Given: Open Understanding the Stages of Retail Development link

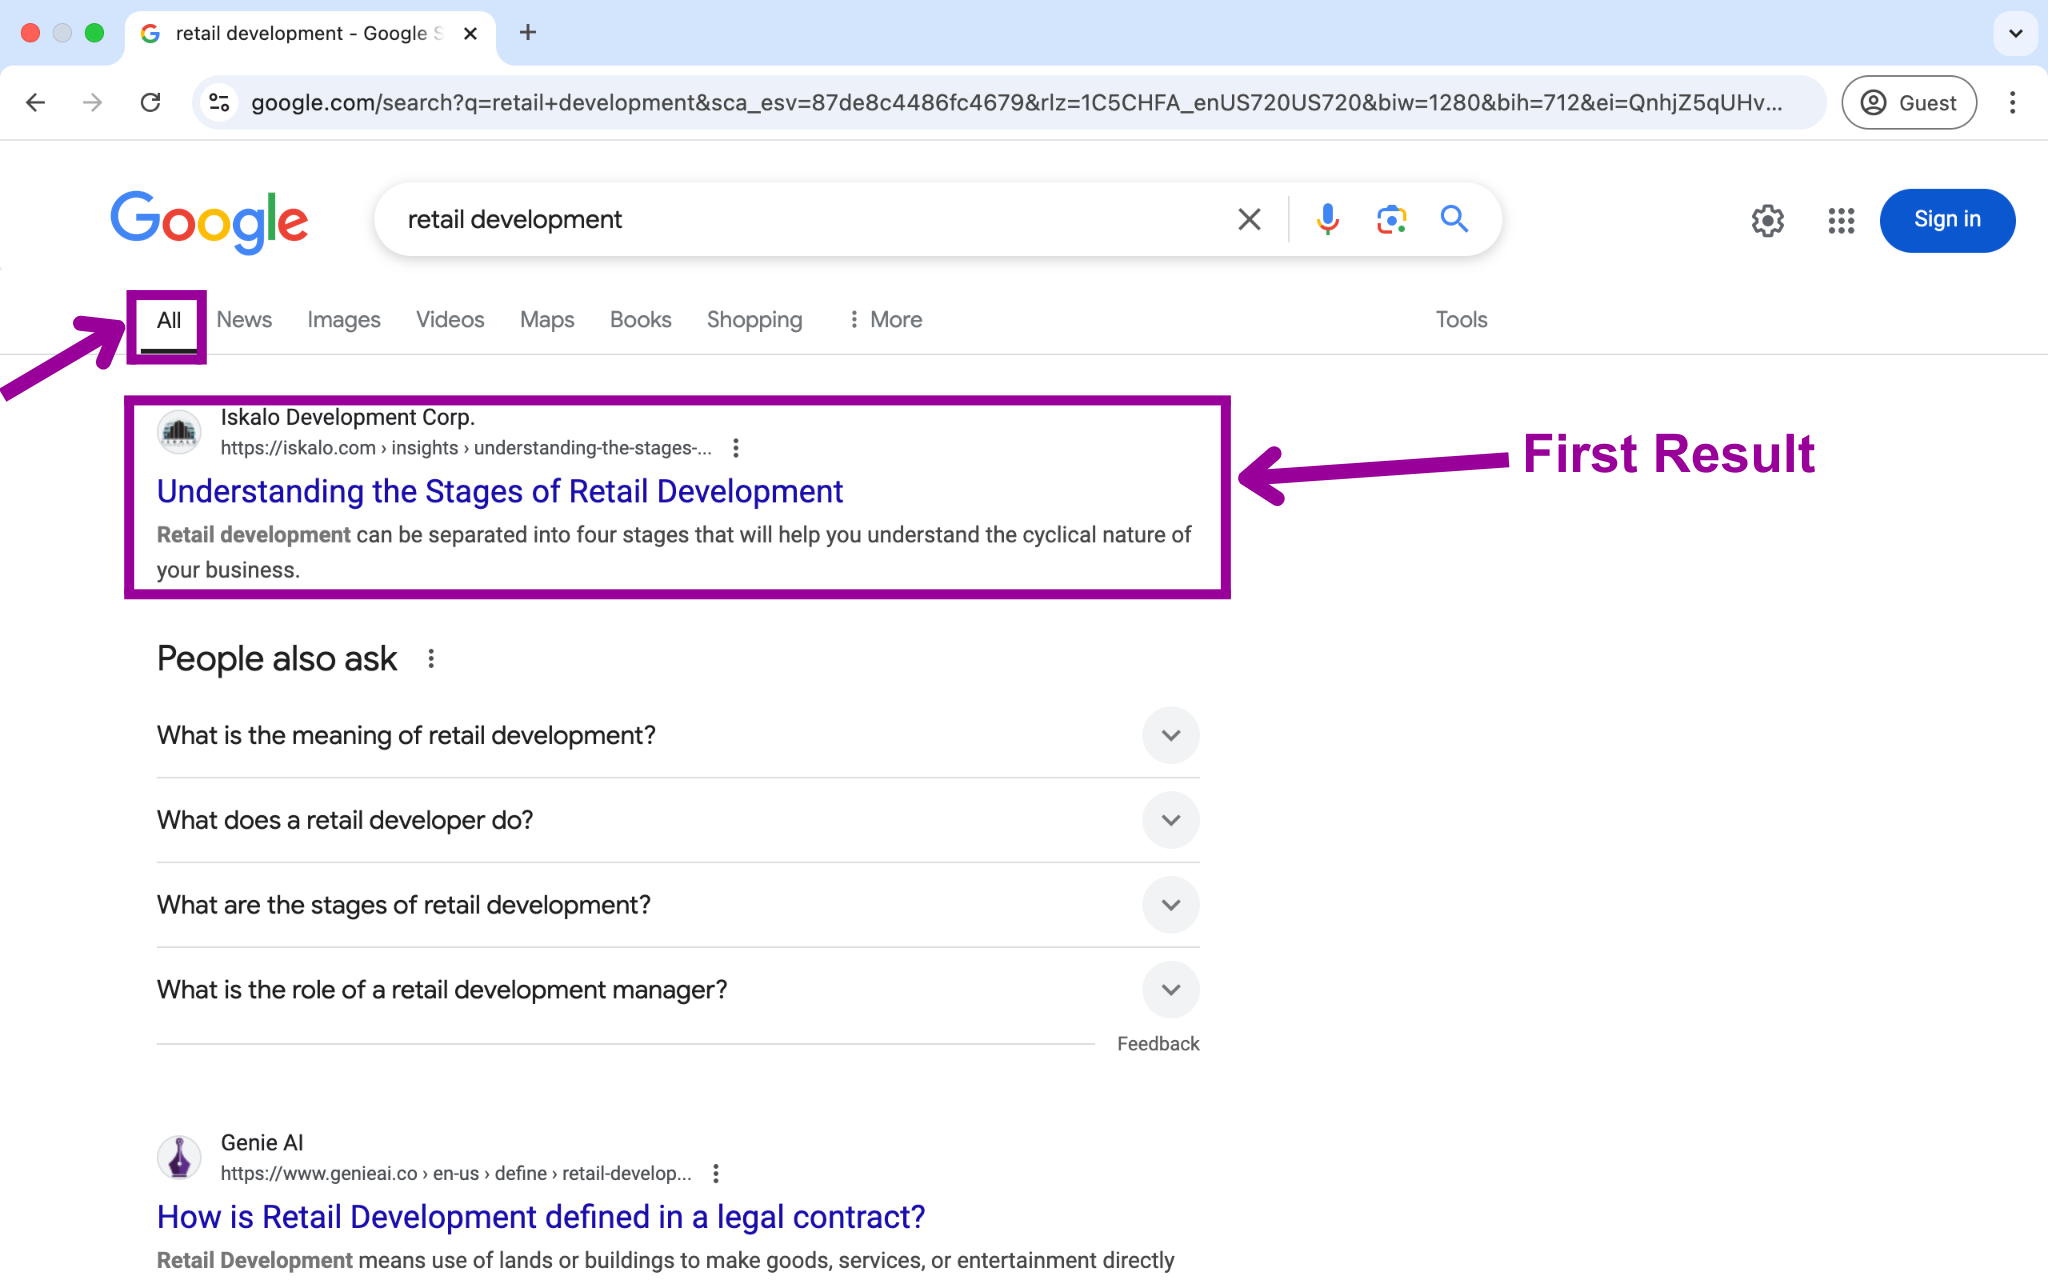Looking at the screenshot, I should 500,492.
